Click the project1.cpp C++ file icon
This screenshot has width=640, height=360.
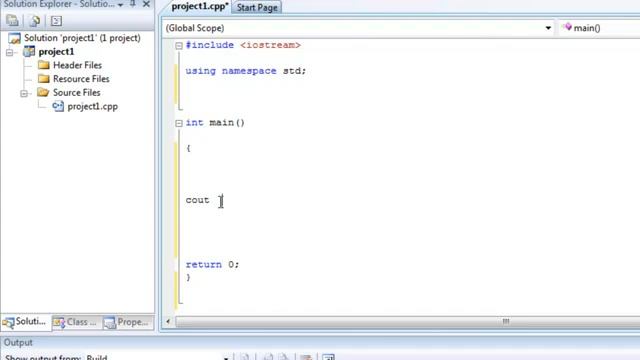58,107
